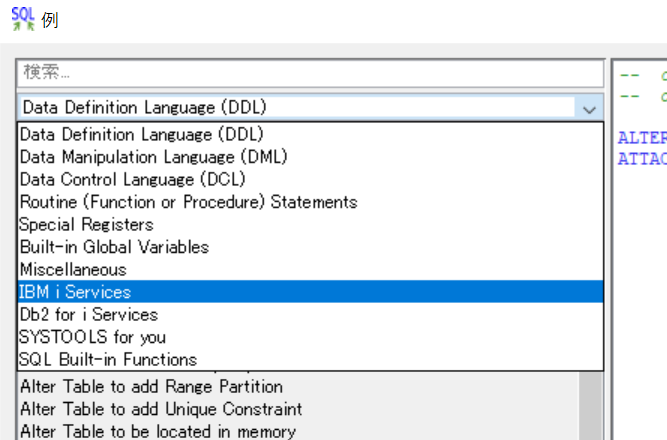Choose Data Control Language (DCL) option
Image resolution: width=667 pixels, height=440 pixels.
[310, 180]
